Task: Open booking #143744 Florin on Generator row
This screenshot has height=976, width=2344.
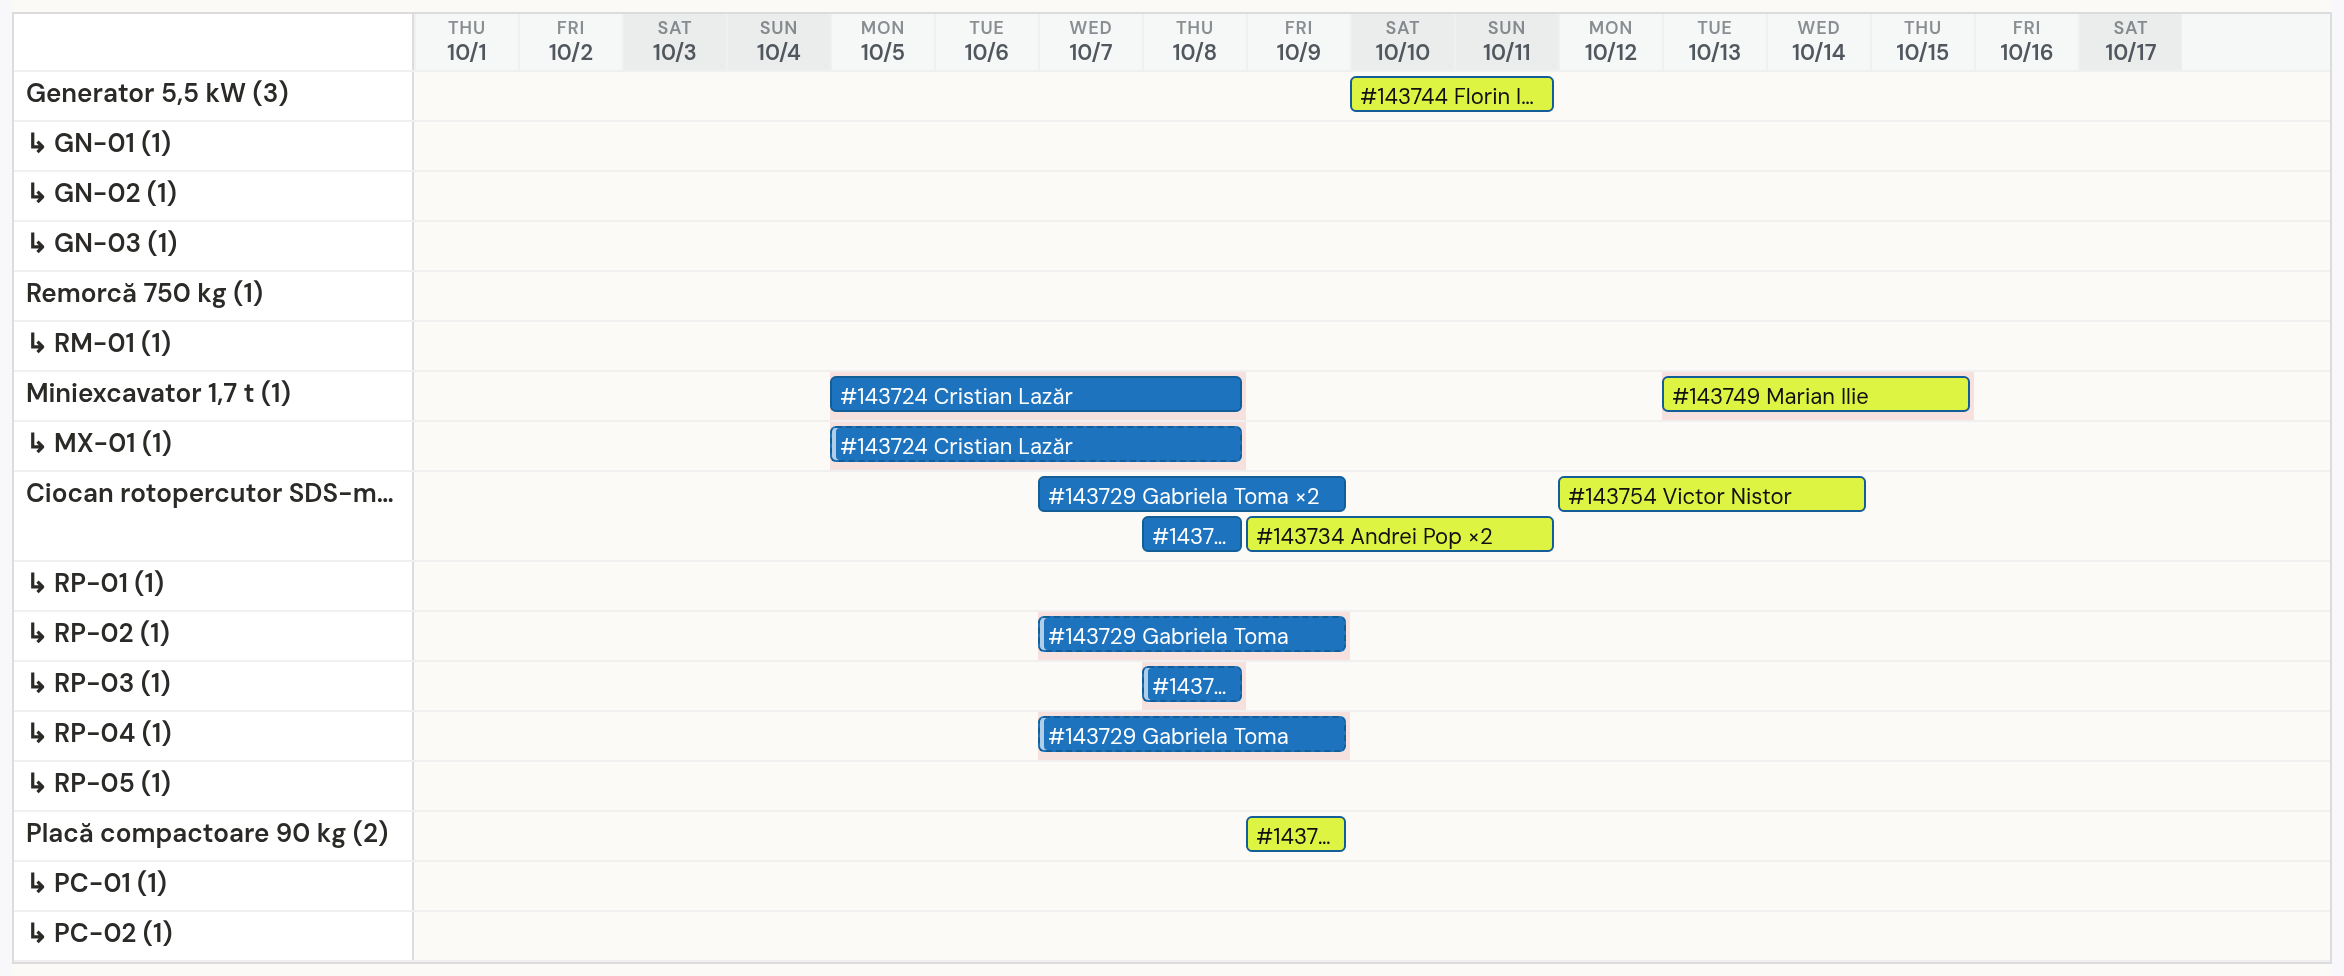Action: tap(1451, 95)
